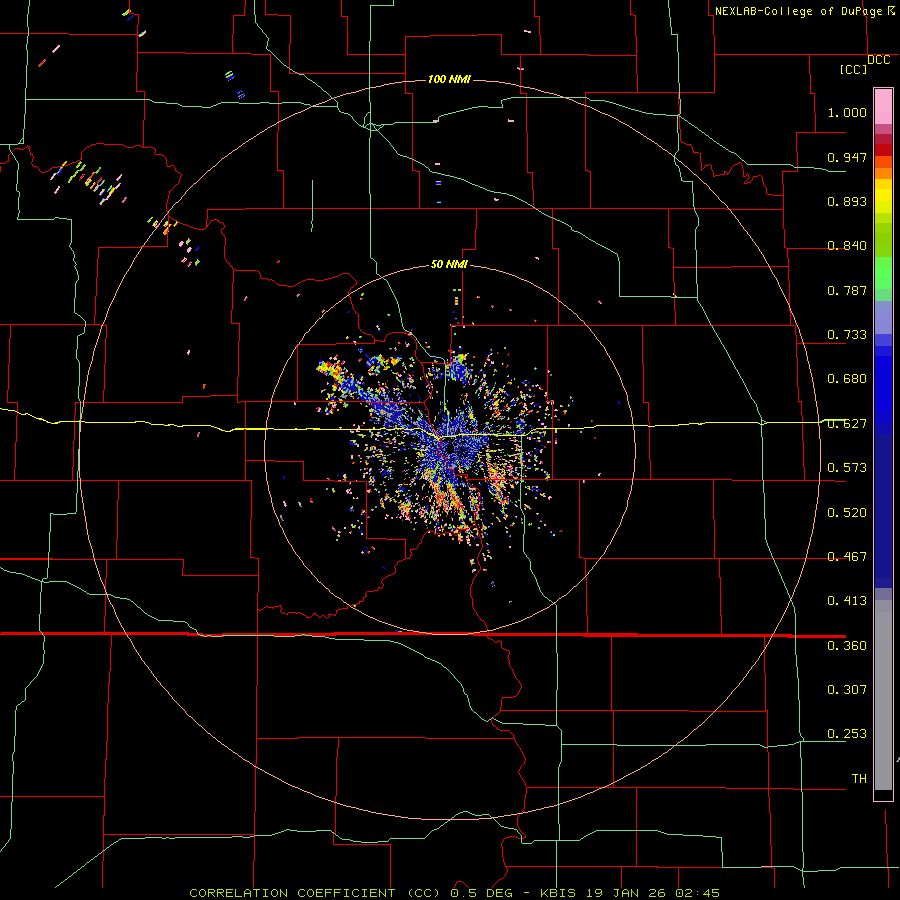The image size is (900, 900).
Task: Select the 0.413 legend value
Action: pyautogui.click(x=847, y=600)
